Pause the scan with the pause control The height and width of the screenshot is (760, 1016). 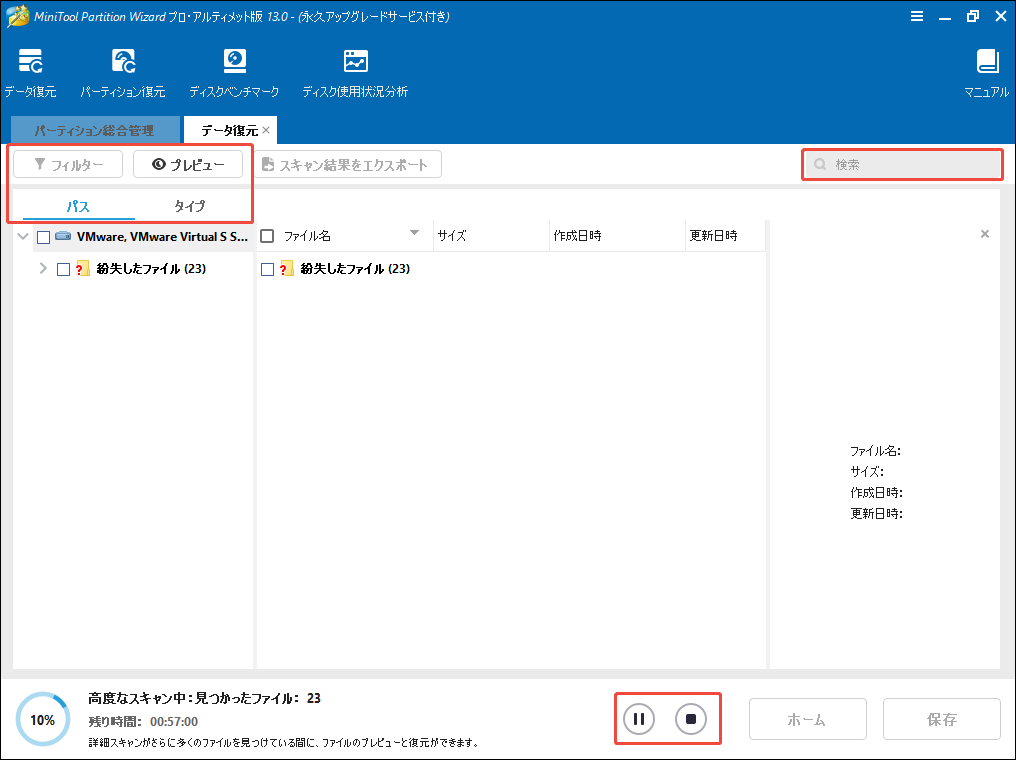tap(638, 718)
